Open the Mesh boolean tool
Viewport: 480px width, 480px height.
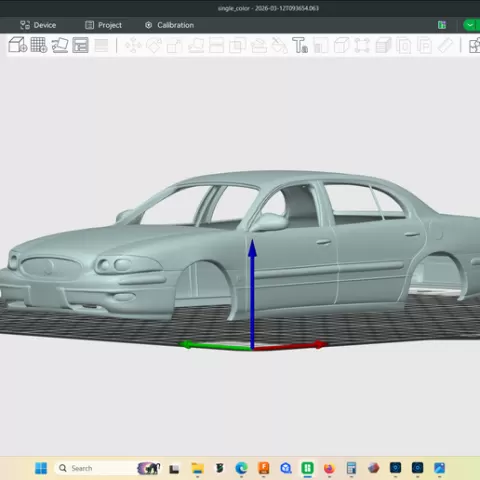[237, 45]
